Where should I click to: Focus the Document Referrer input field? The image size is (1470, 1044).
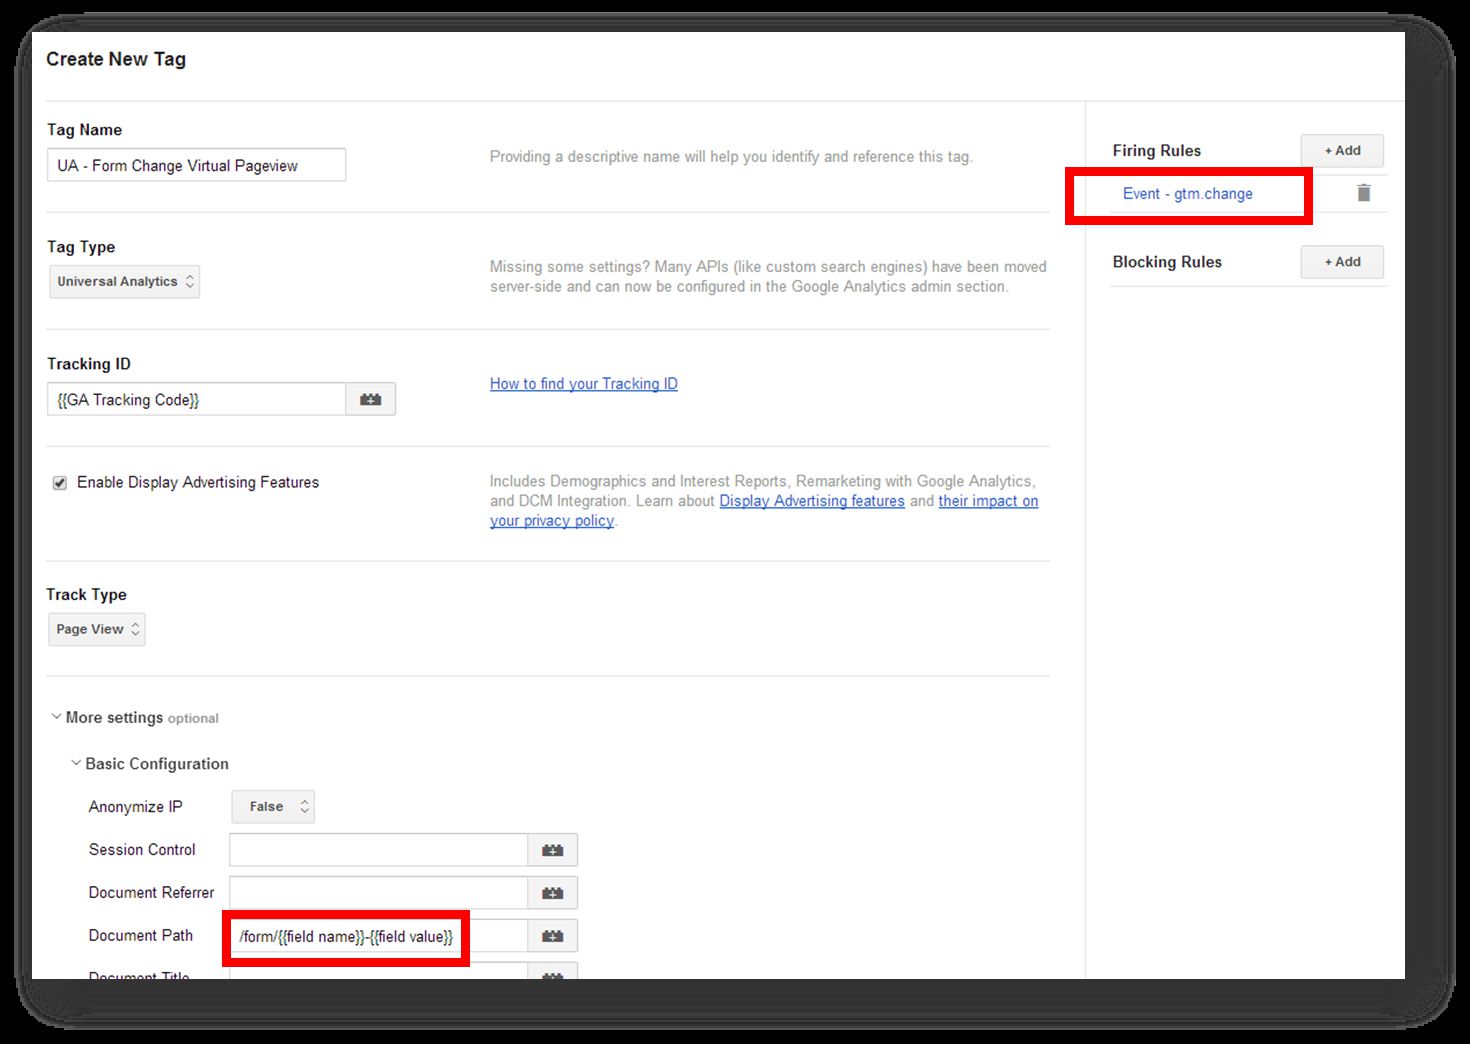click(x=379, y=893)
